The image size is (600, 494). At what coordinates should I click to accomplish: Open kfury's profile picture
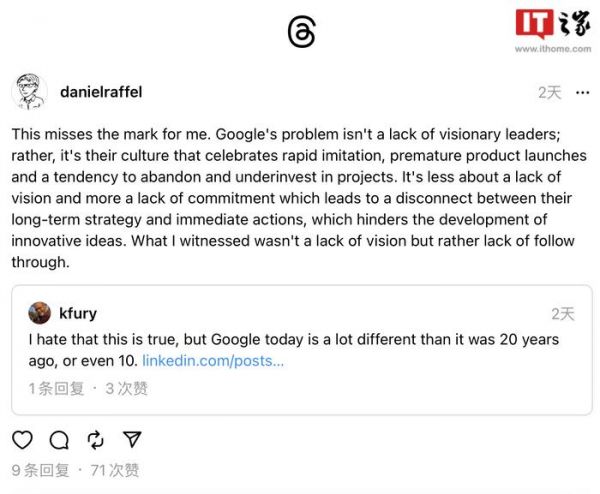39,313
